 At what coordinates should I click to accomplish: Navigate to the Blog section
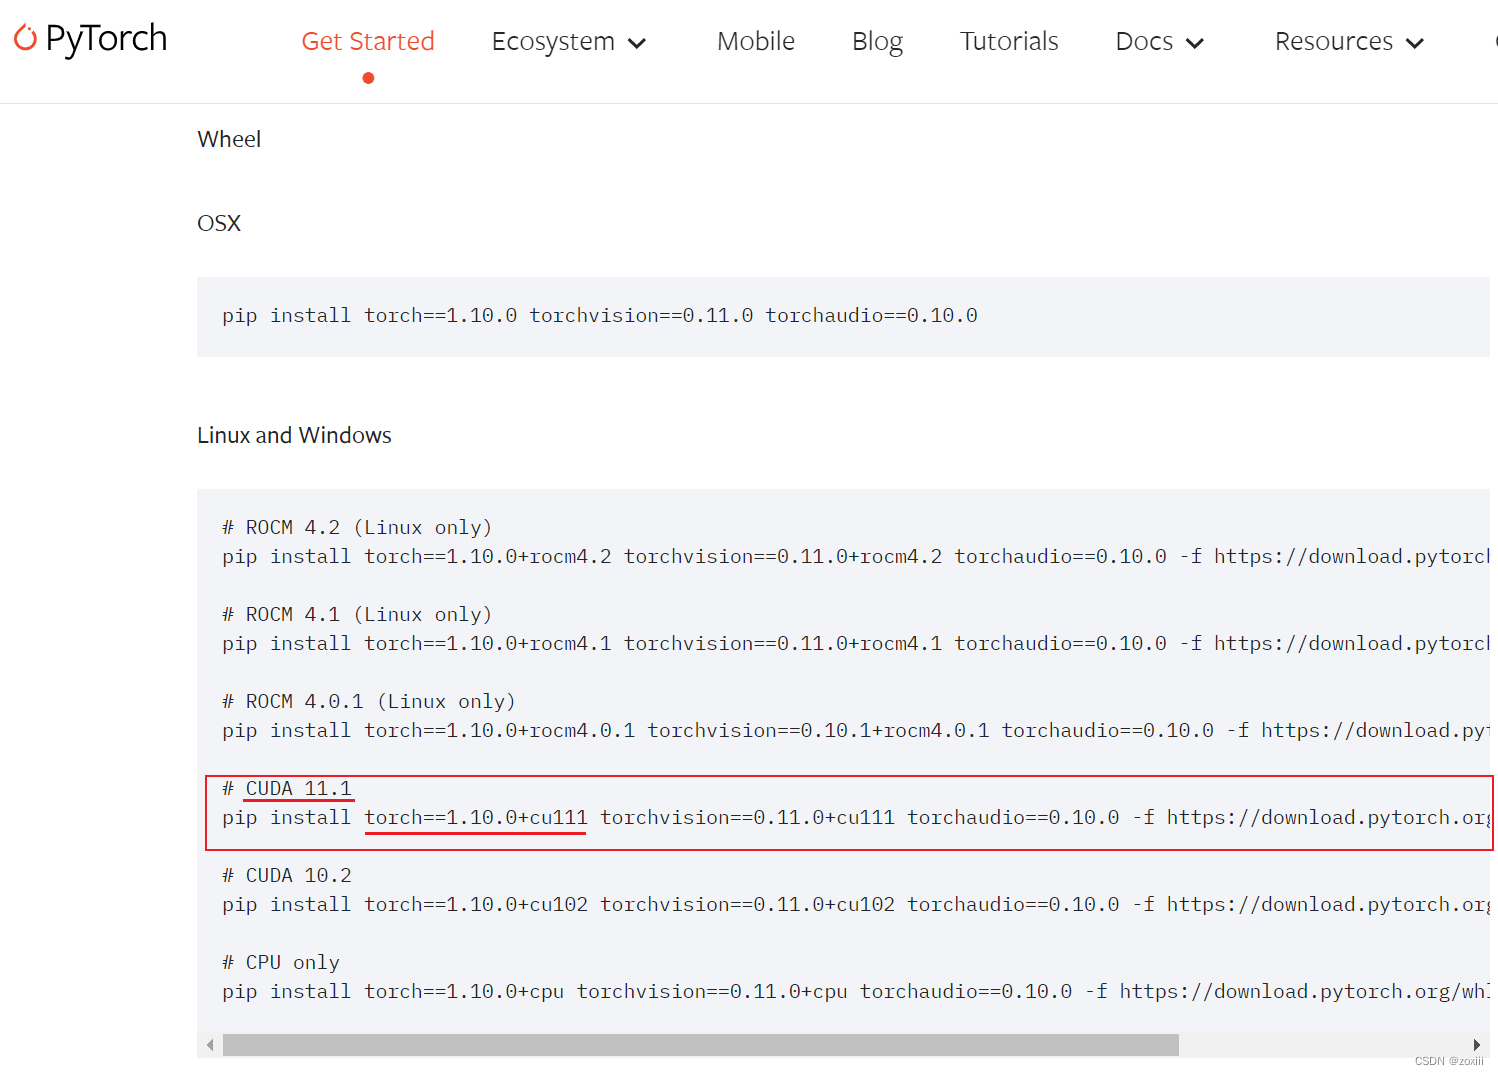(877, 41)
